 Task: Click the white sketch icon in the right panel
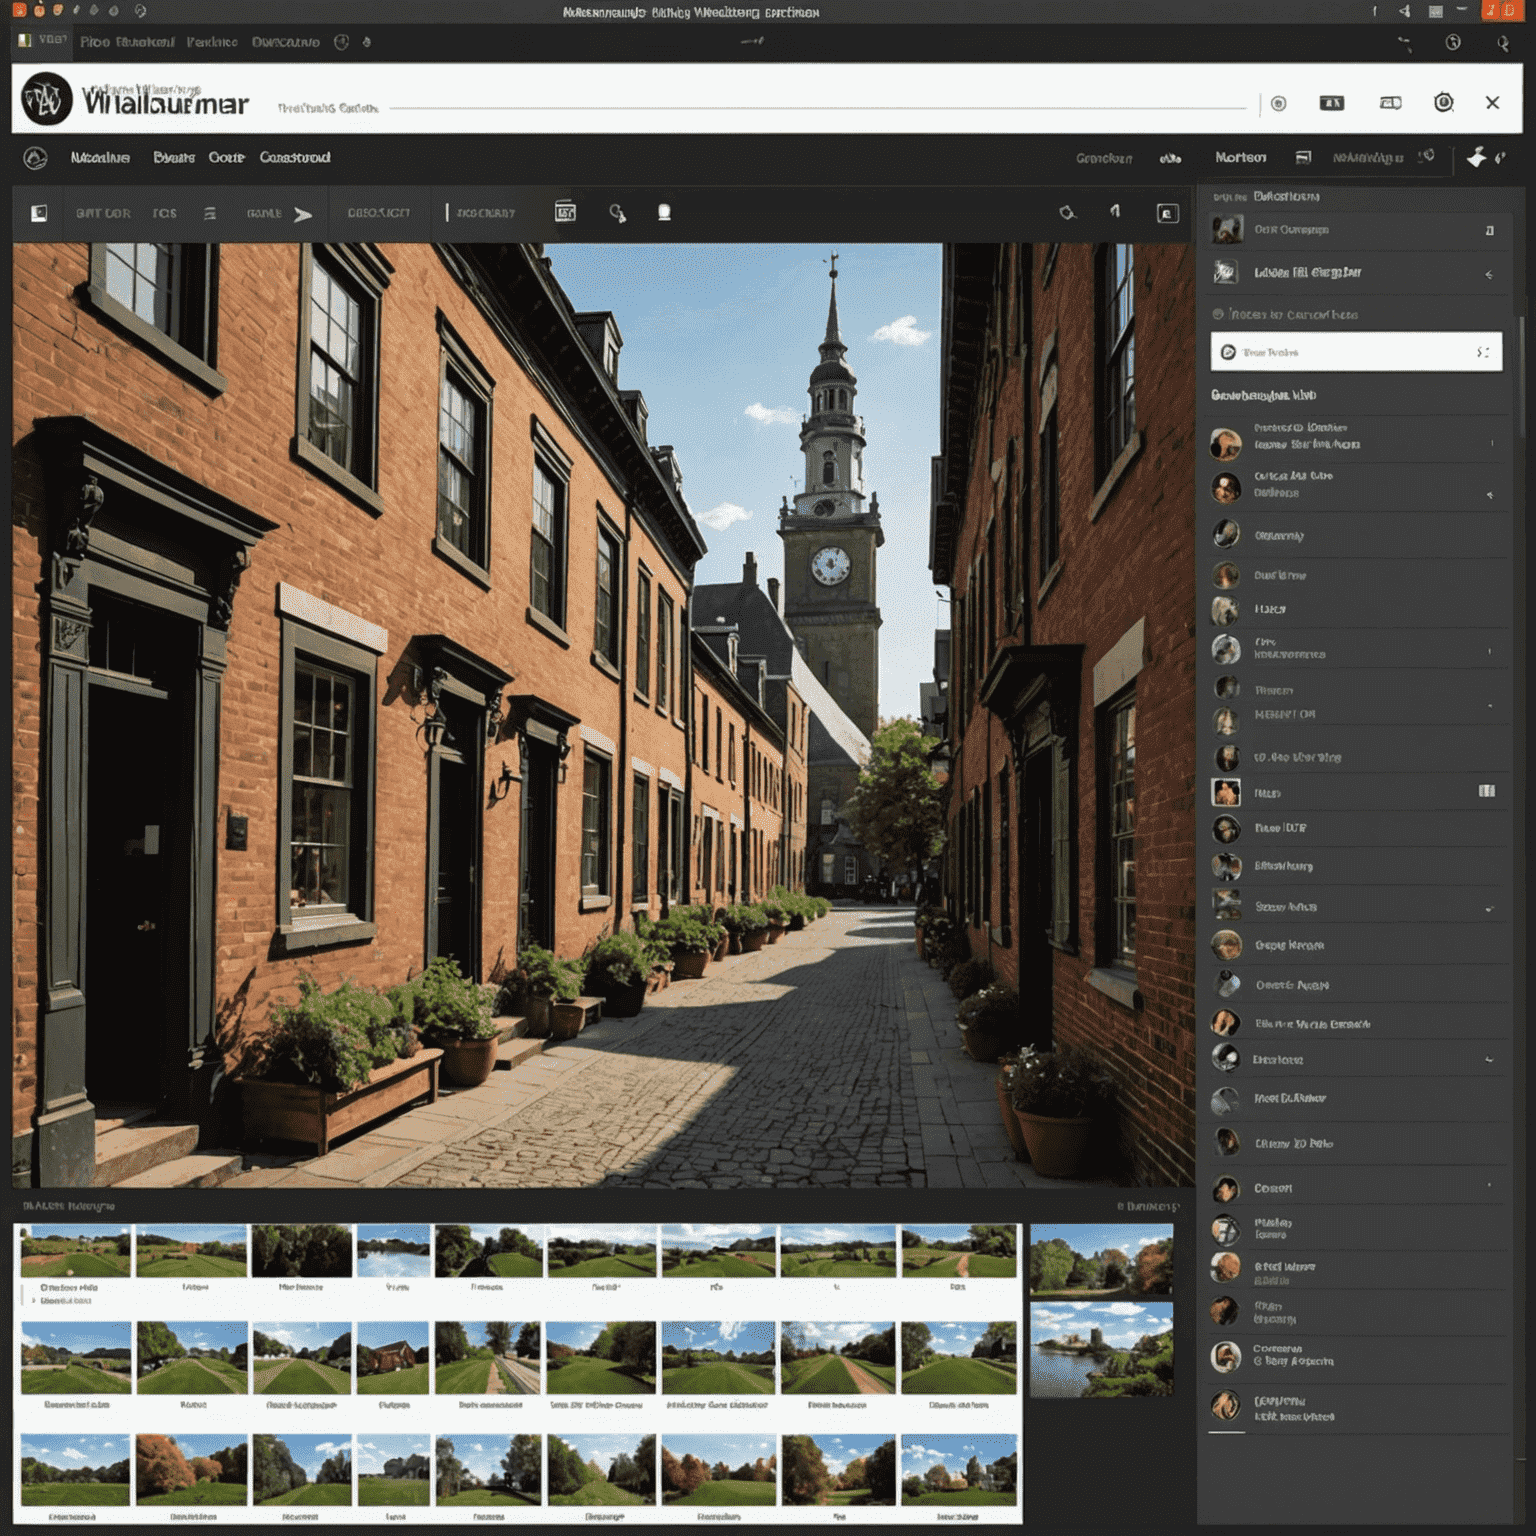pos(1226,272)
